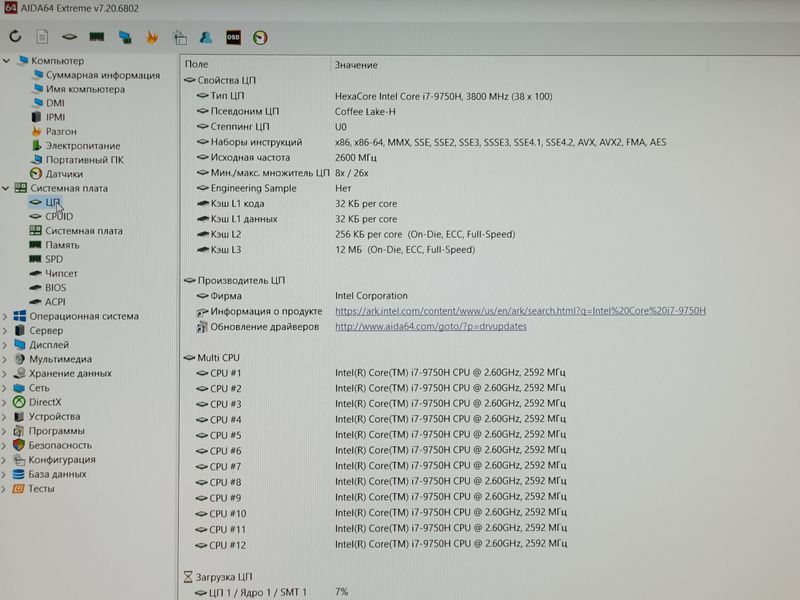Open the sensor gauge toolbar icon

tap(260, 38)
